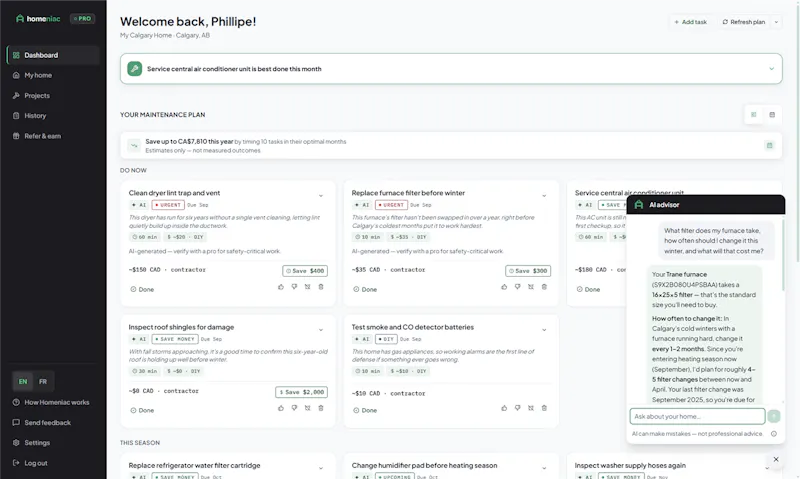
Task: Click Send feedback link
Action: 53,423
